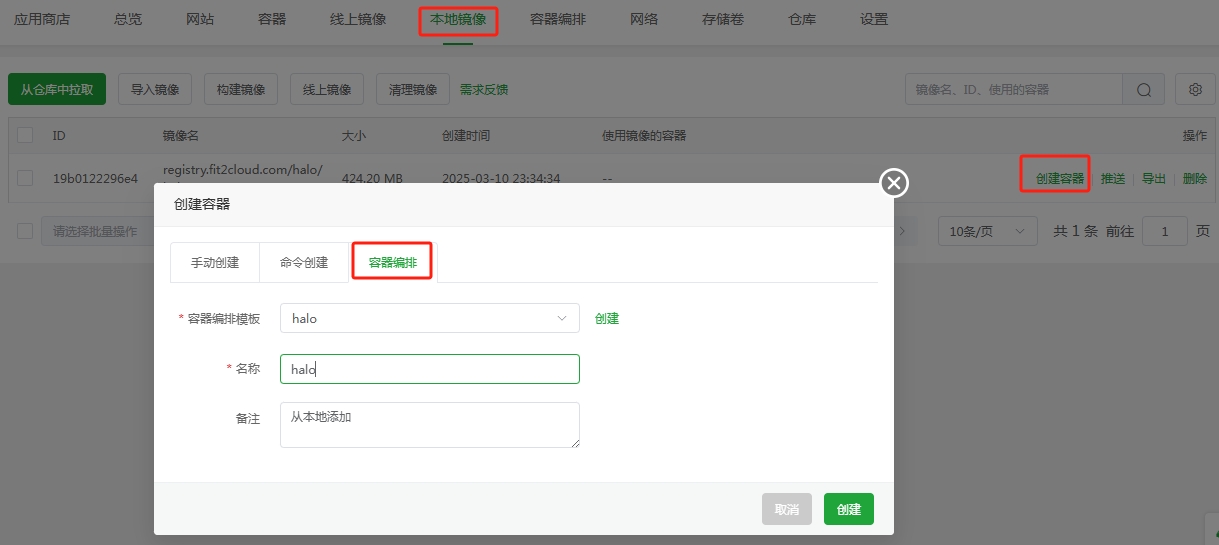Click 从仓库中拉取 button

[57, 90]
